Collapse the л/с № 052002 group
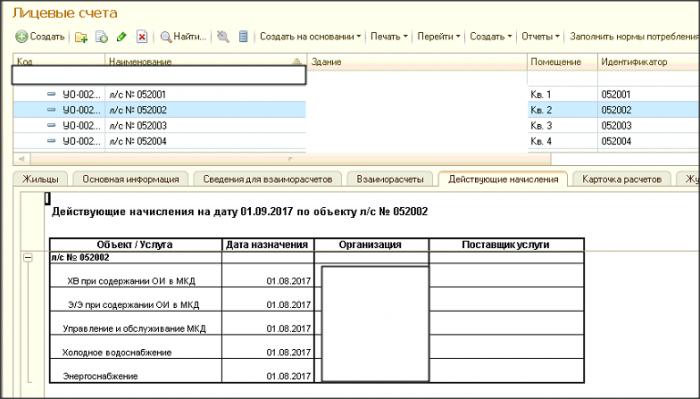The width and height of the screenshot is (700, 399). pyautogui.click(x=28, y=258)
